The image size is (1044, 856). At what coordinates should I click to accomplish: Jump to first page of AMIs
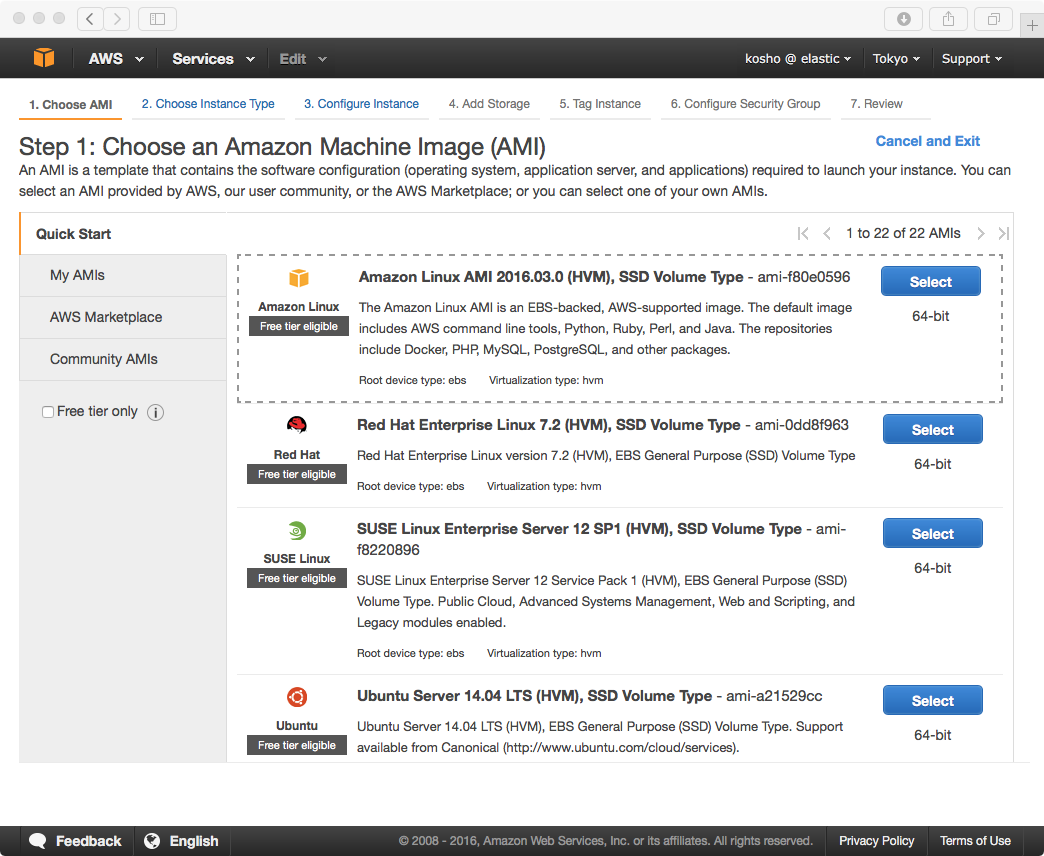click(x=803, y=233)
